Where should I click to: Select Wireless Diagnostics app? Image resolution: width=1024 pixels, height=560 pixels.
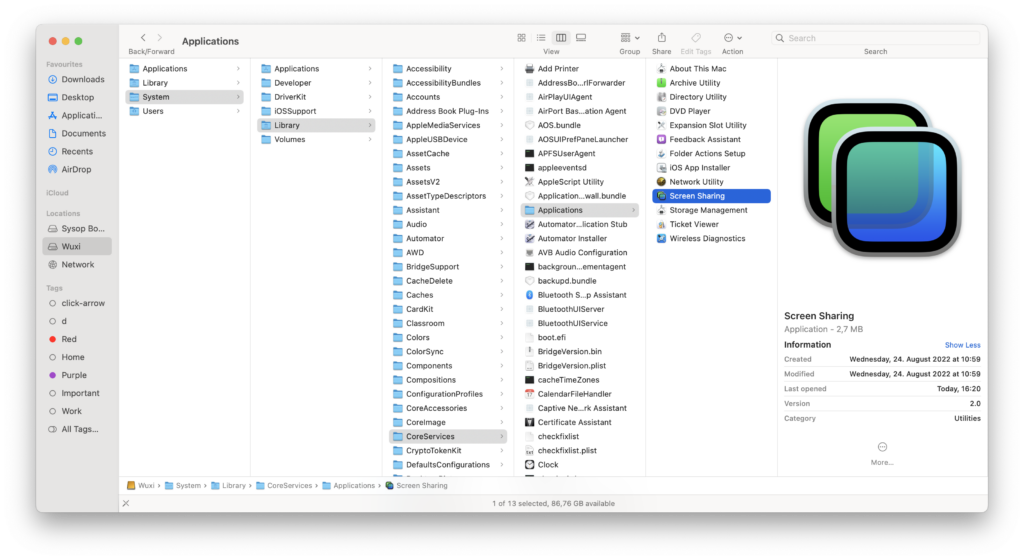coord(711,238)
